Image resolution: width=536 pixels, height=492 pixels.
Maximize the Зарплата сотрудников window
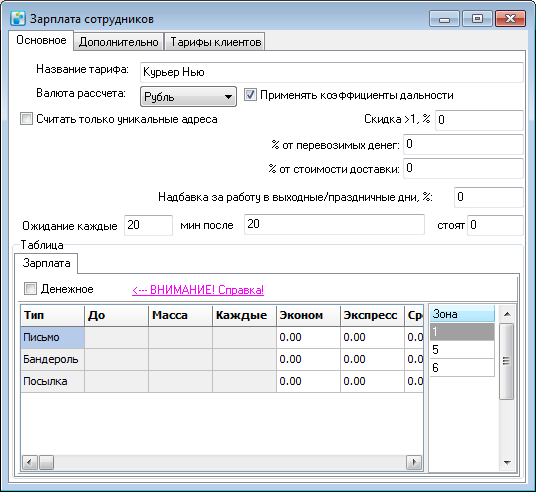(478, 18)
